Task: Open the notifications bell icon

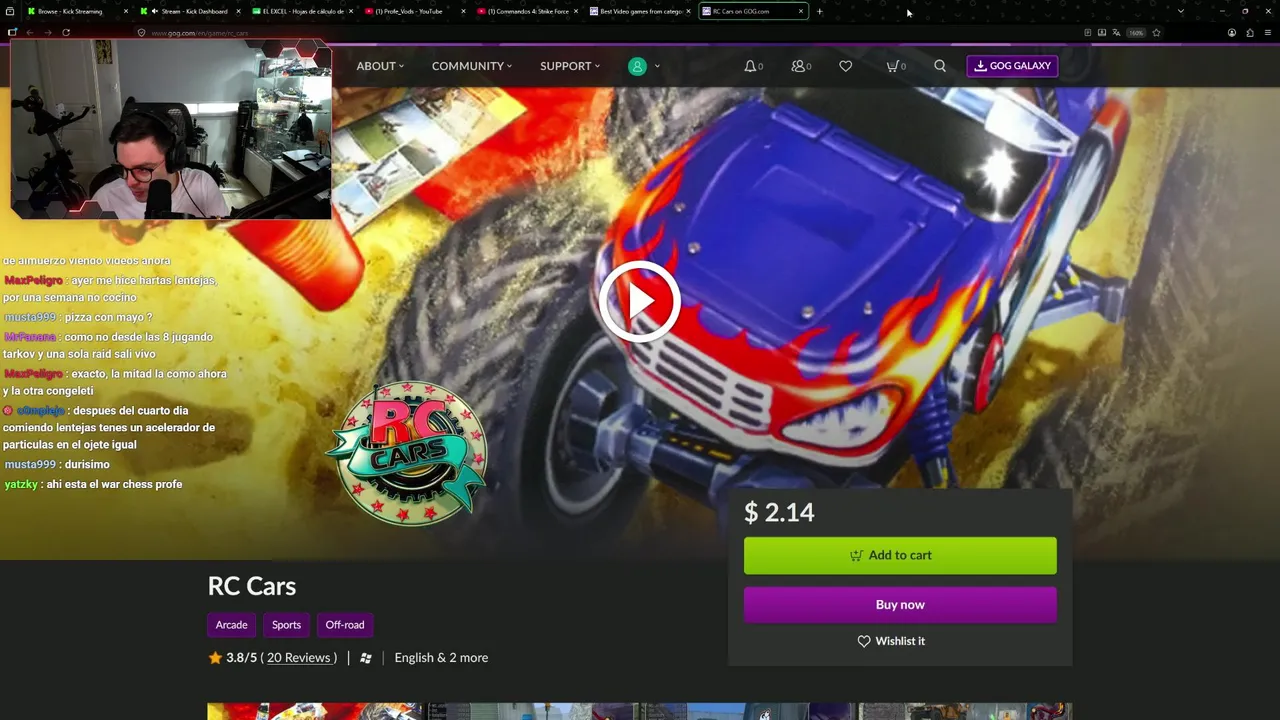Action: [x=750, y=66]
